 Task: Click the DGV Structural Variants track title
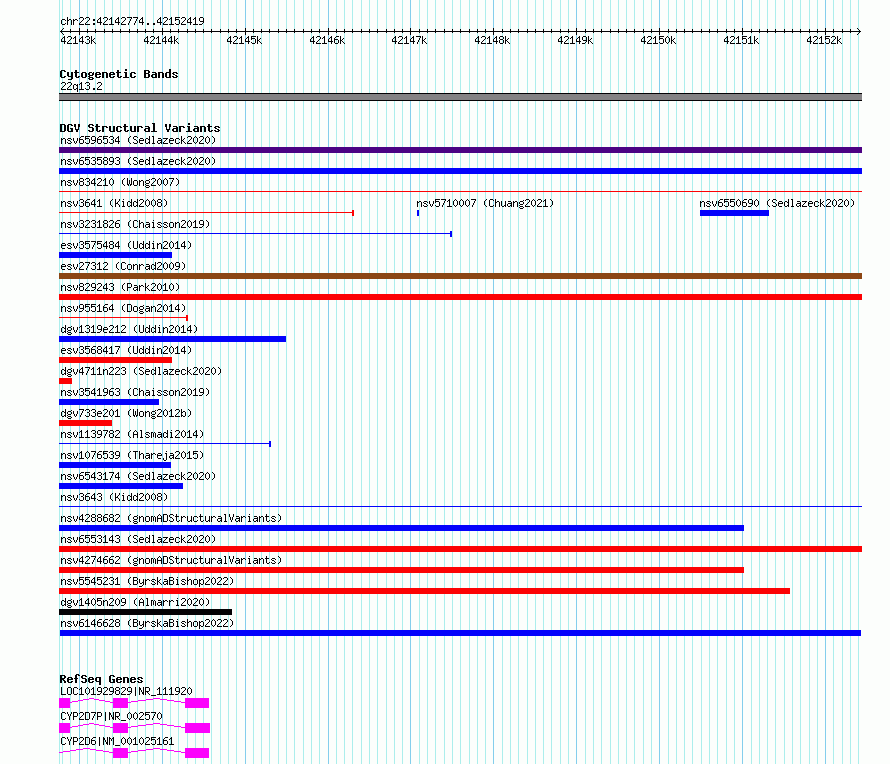(x=140, y=128)
